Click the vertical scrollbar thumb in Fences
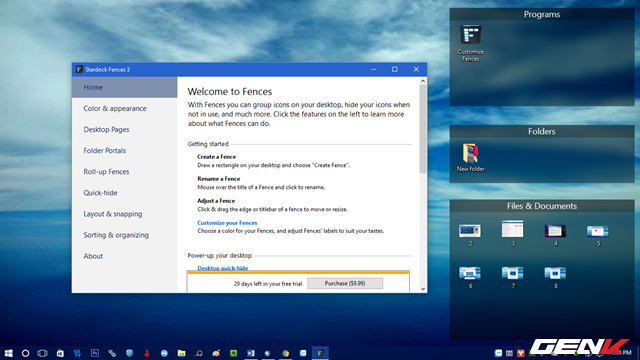Screen dimensions: 640x360 point(423,129)
